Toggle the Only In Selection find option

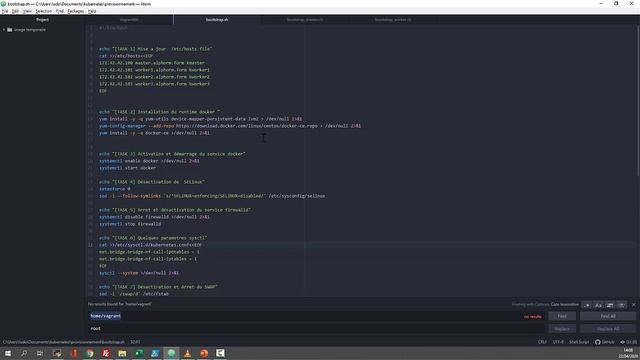[x=610, y=305]
